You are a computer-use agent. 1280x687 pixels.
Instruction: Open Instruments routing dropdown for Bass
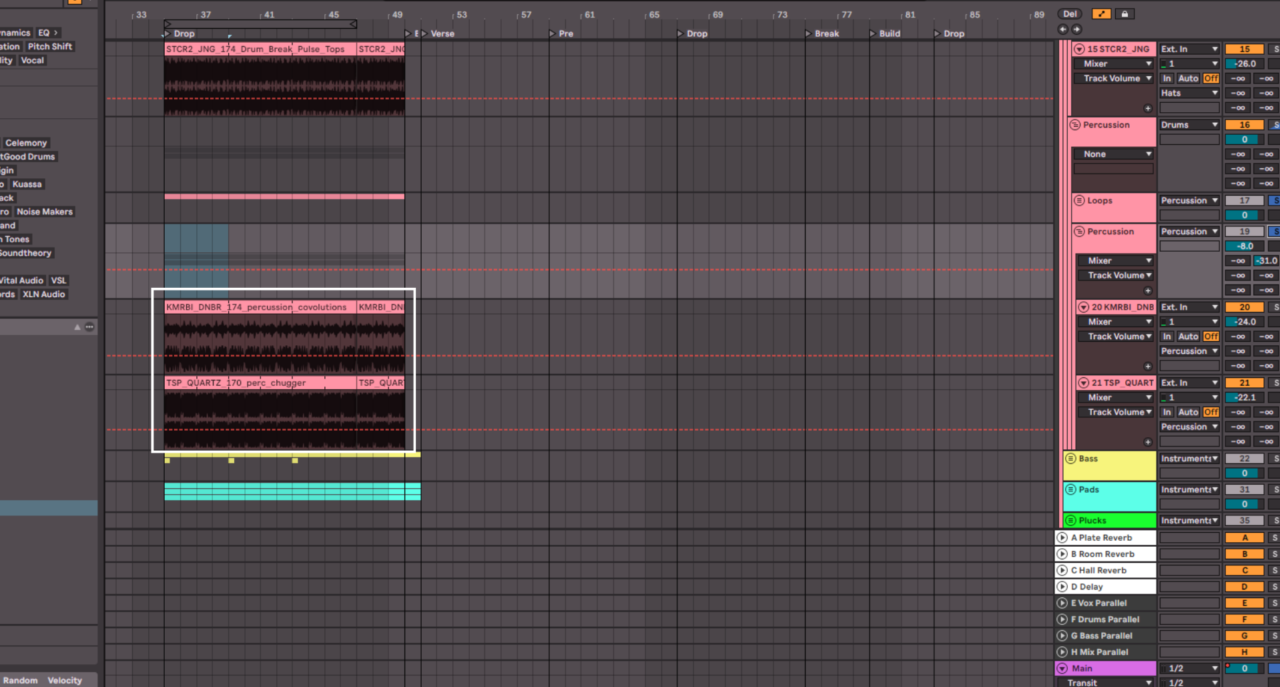tap(1190, 459)
